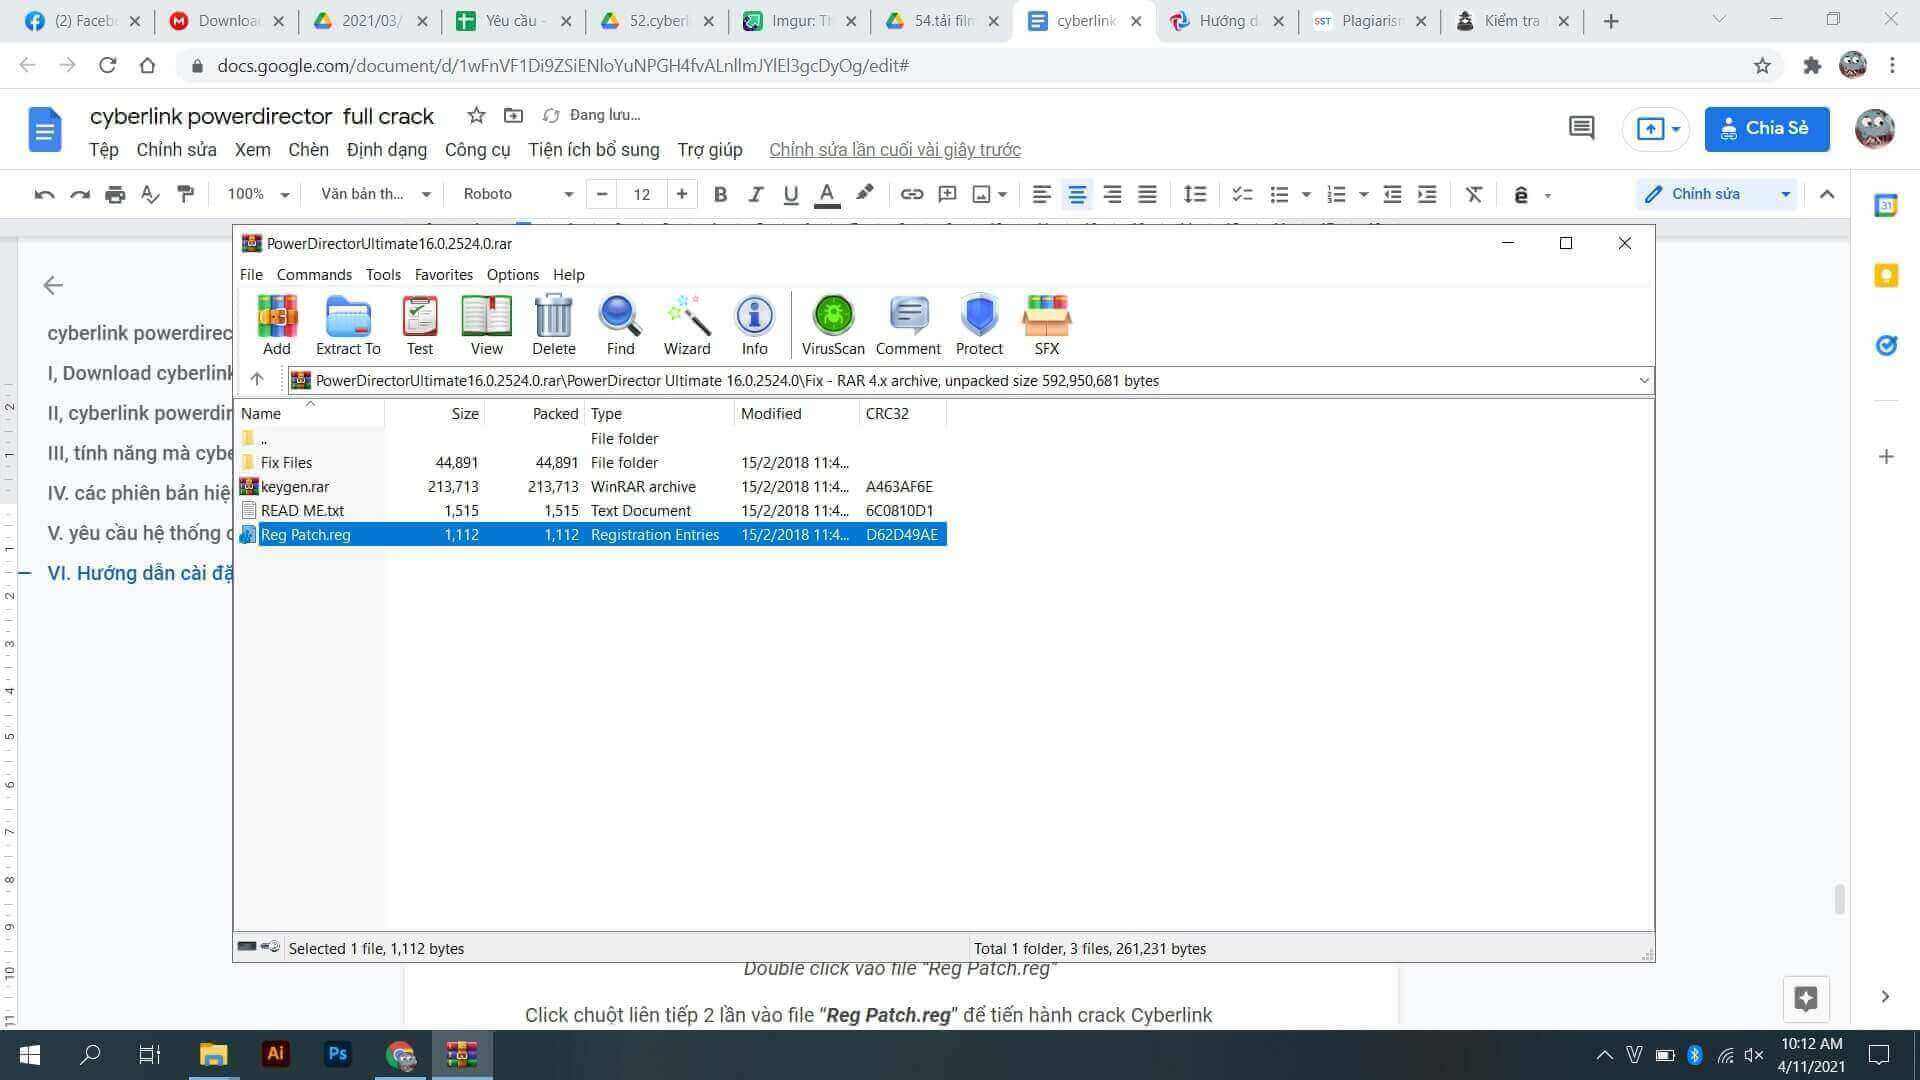The height and width of the screenshot is (1080, 1920).
Task: Click the View file icon in WinRAR
Action: pyautogui.click(x=487, y=325)
